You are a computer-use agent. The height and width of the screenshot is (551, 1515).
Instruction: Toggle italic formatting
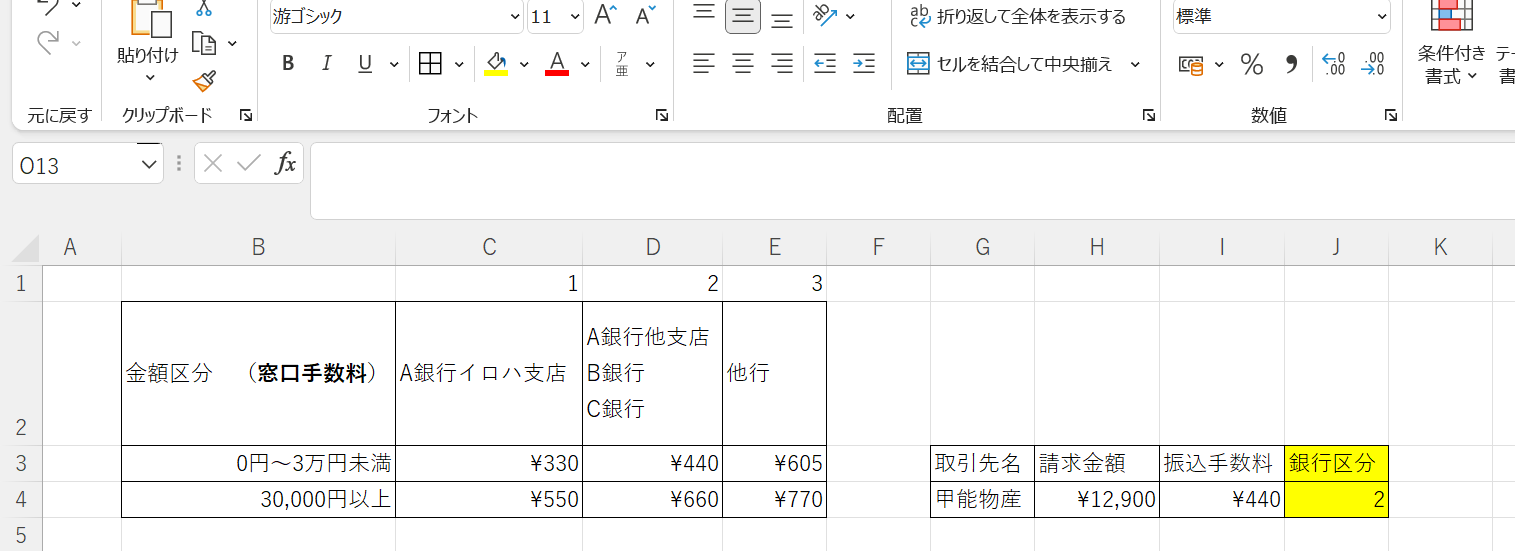pyautogui.click(x=326, y=64)
